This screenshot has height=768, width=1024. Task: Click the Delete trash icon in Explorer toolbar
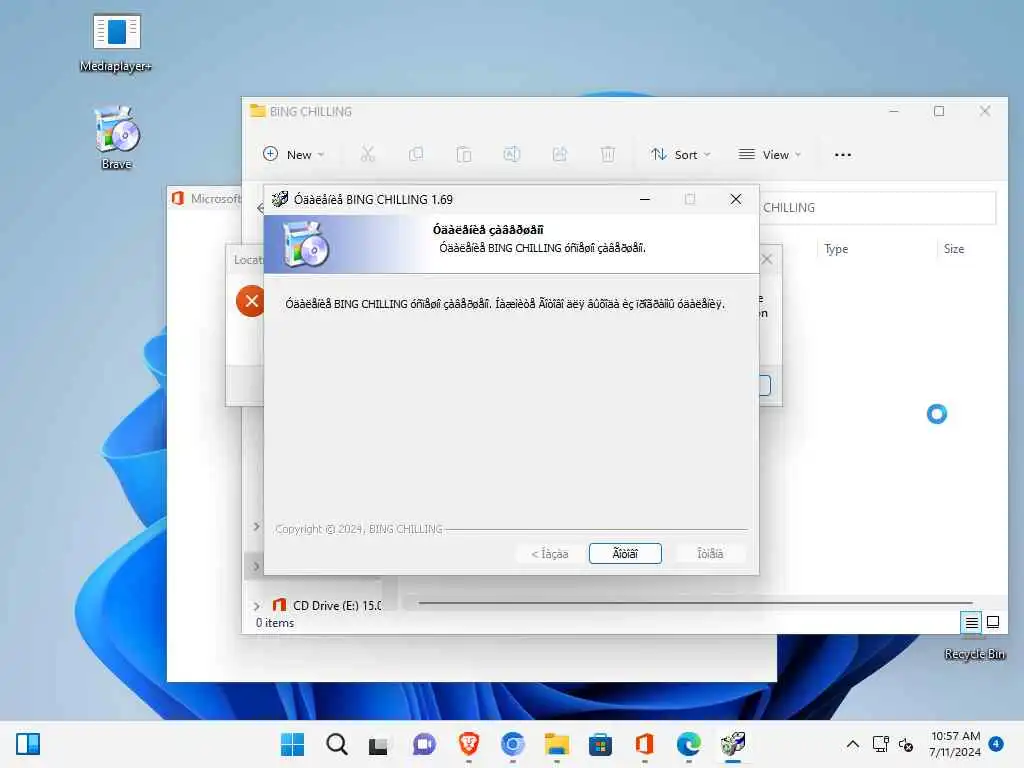[608, 154]
